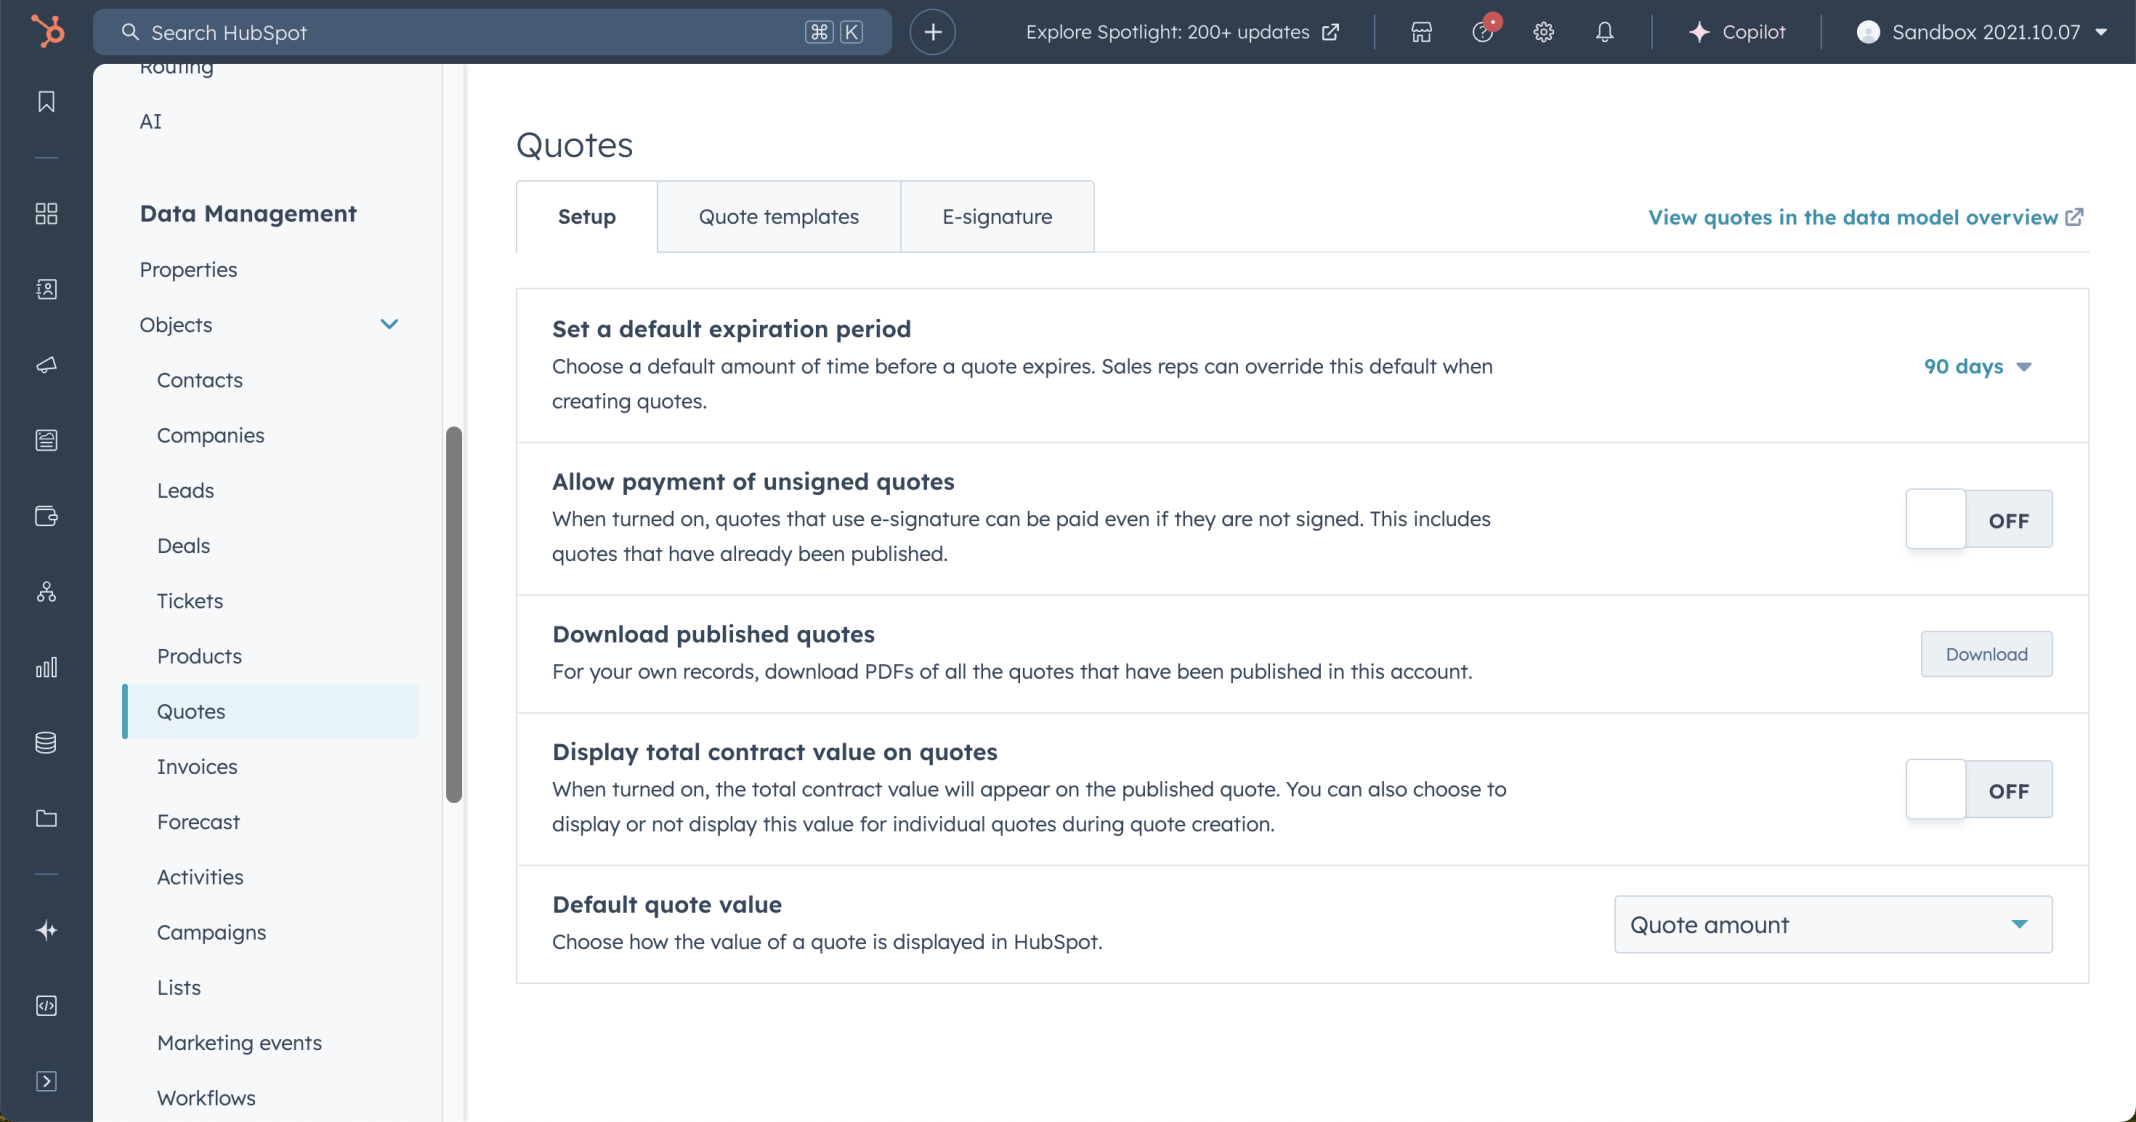2136x1122 pixels.
Task: Open Development code icon in left rail
Action: 46,1006
